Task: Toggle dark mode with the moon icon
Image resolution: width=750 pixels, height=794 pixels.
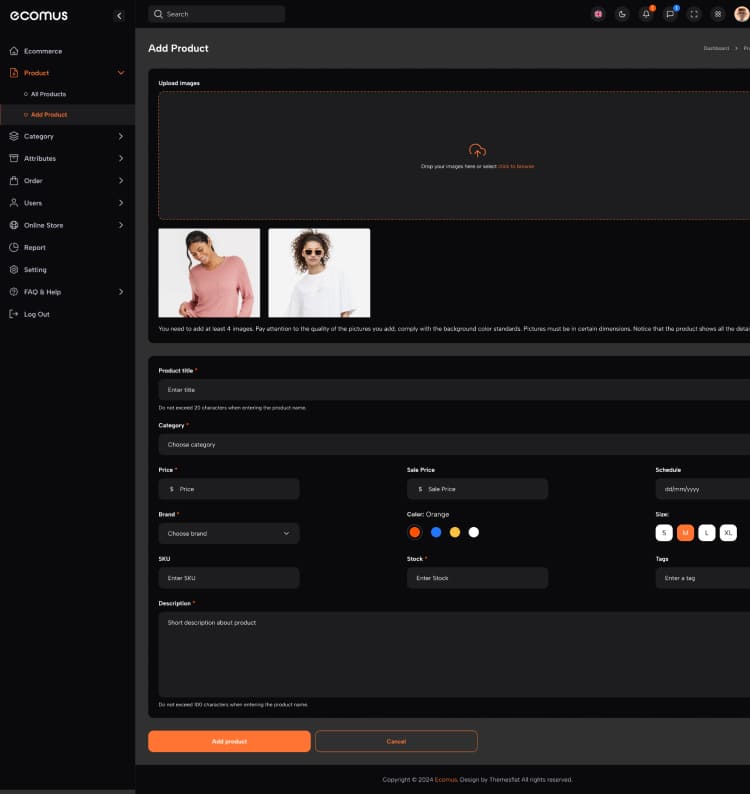Action: click(622, 14)
